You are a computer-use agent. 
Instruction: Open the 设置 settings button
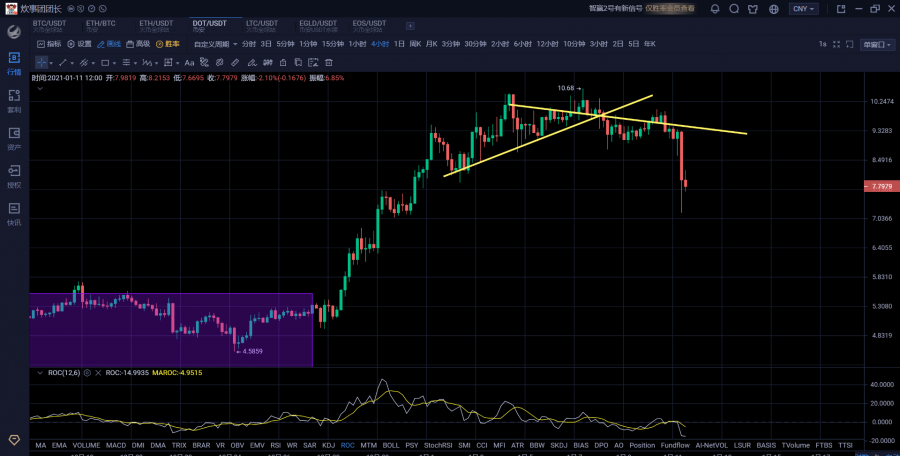[79, 44]
